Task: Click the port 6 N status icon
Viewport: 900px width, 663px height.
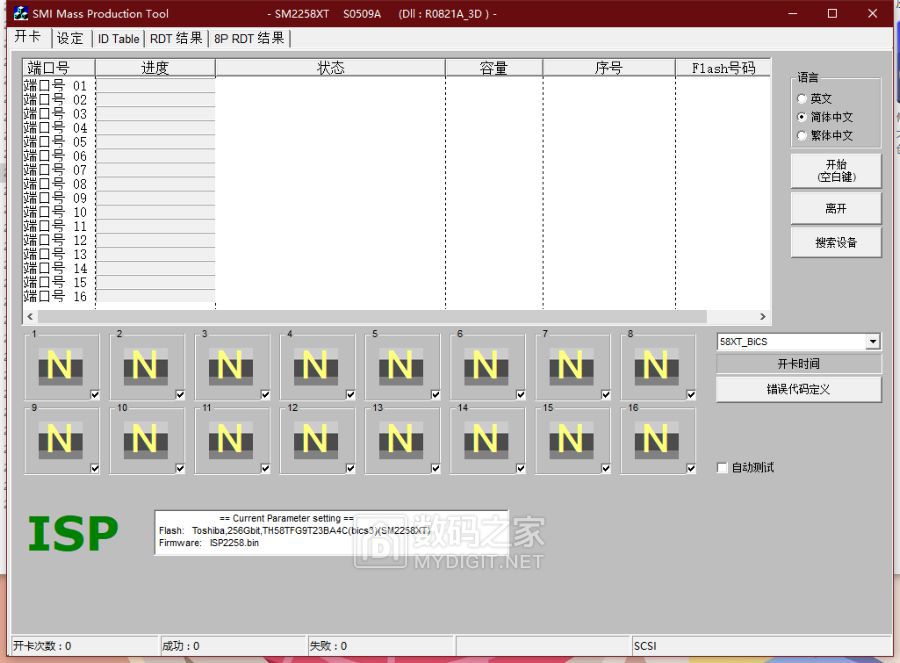Action: coord(486,367)
